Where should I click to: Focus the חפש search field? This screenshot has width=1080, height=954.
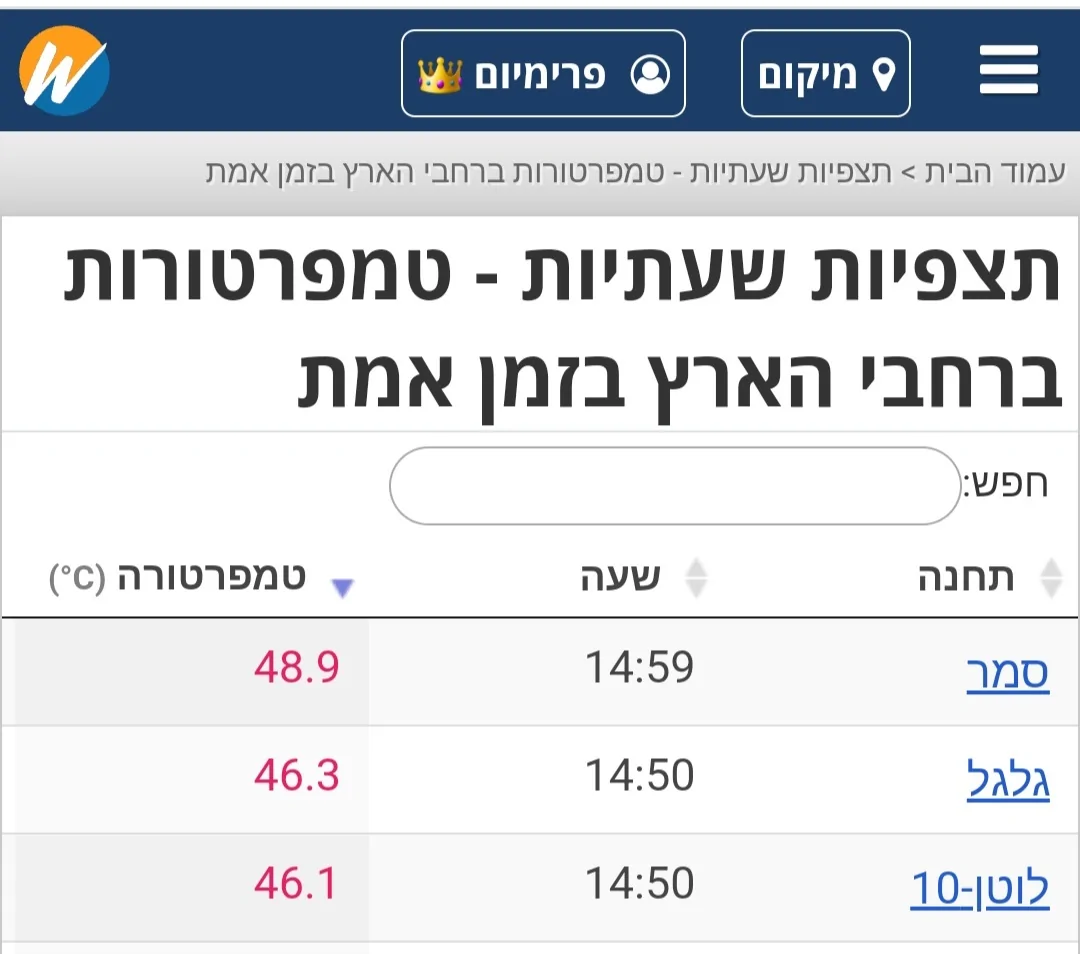coord(675,486)
